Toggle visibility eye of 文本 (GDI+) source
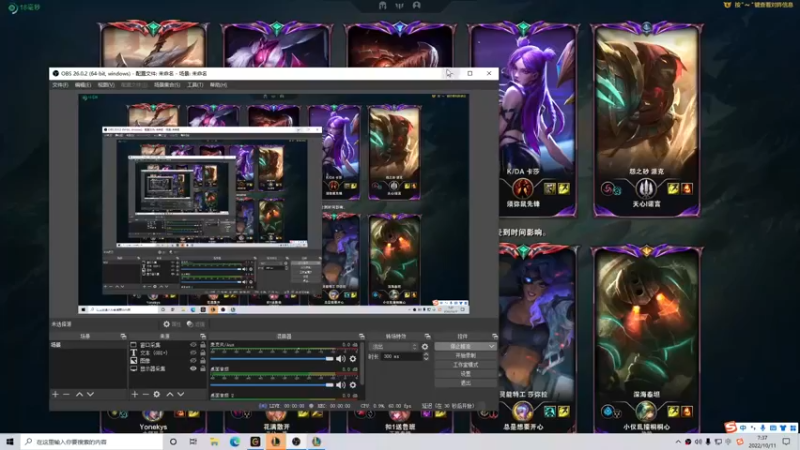Image resolution: width=800 pixels, height=450 pixels. (193, 353)
